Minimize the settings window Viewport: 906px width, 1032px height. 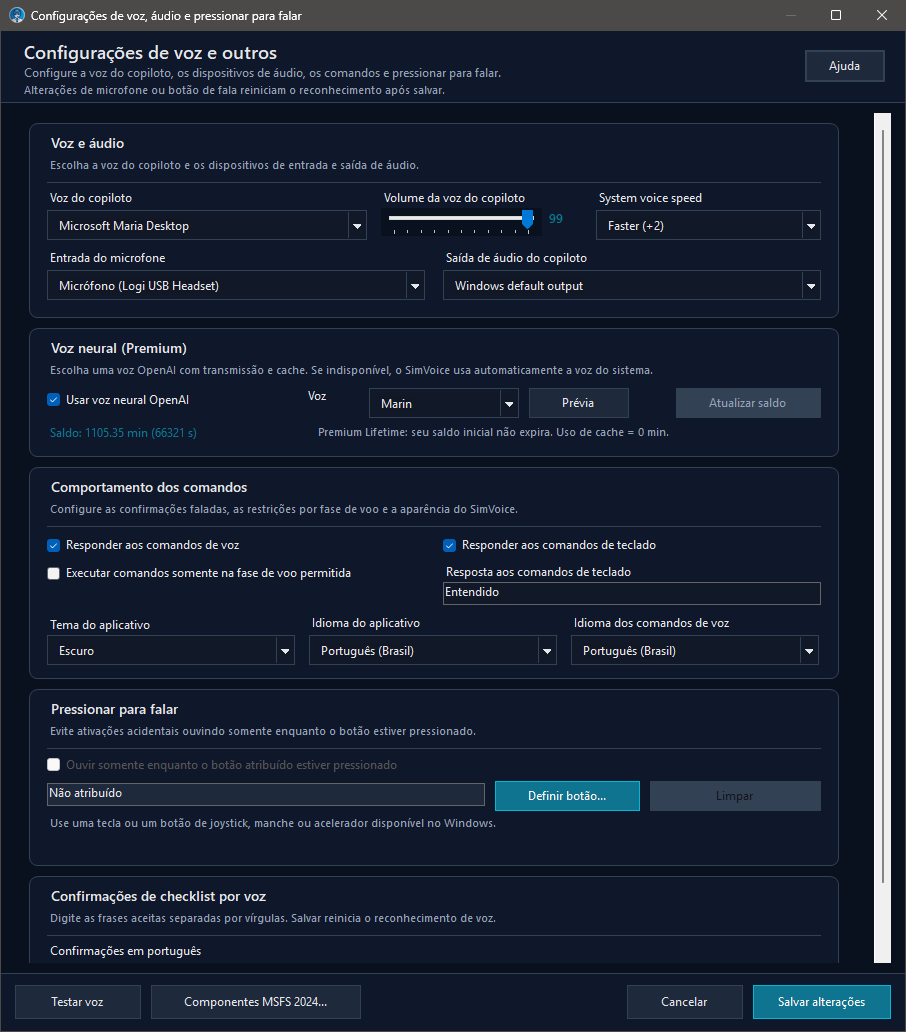791,15
